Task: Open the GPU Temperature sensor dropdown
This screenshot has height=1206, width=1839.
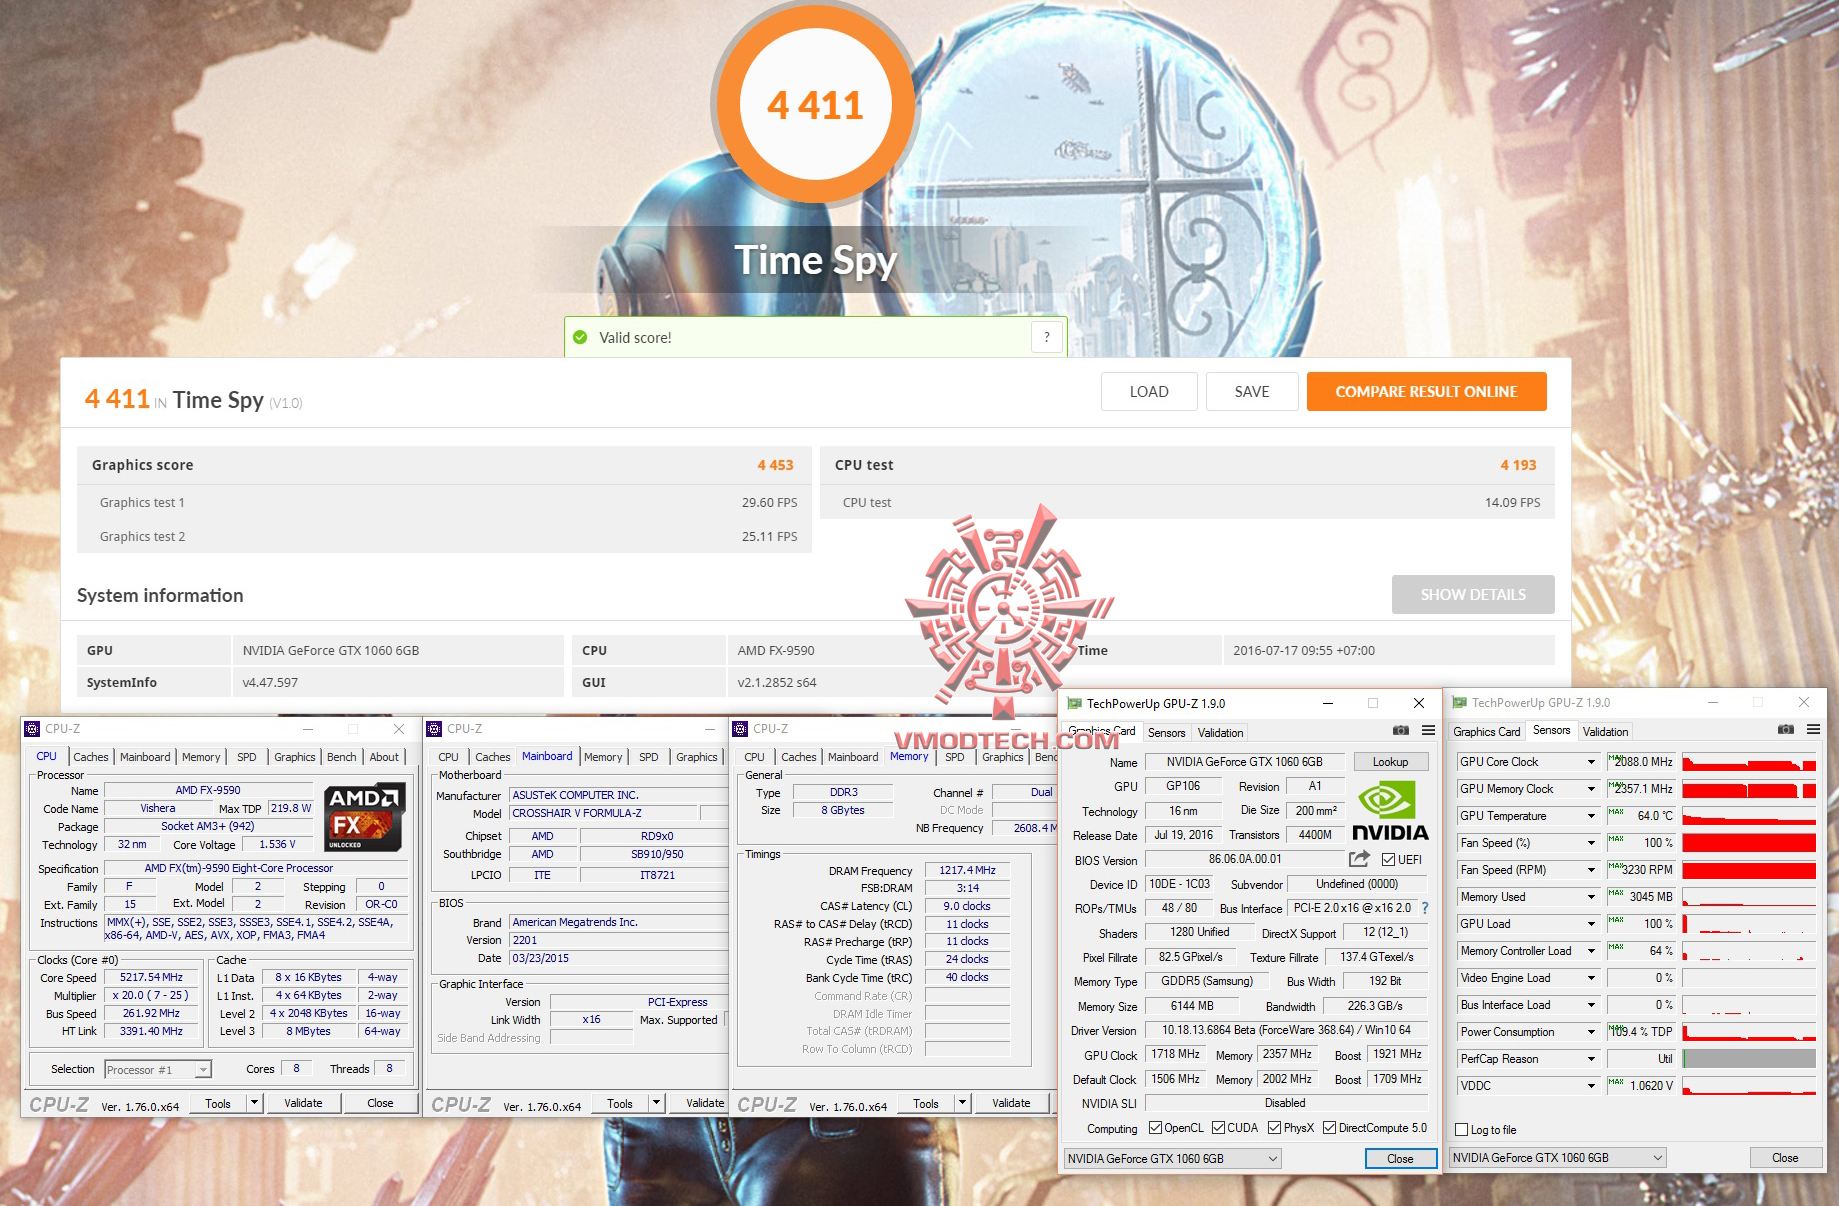Action: [x=1591, y=816]
